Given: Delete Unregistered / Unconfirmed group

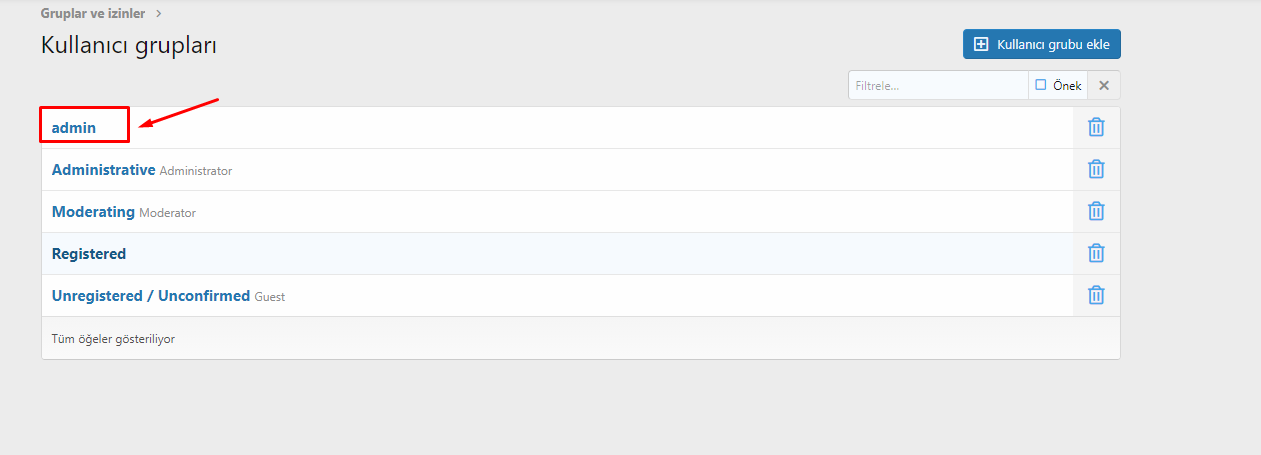Looking at the screenshot, I should pyautogui.click(x=1096, y=295).
